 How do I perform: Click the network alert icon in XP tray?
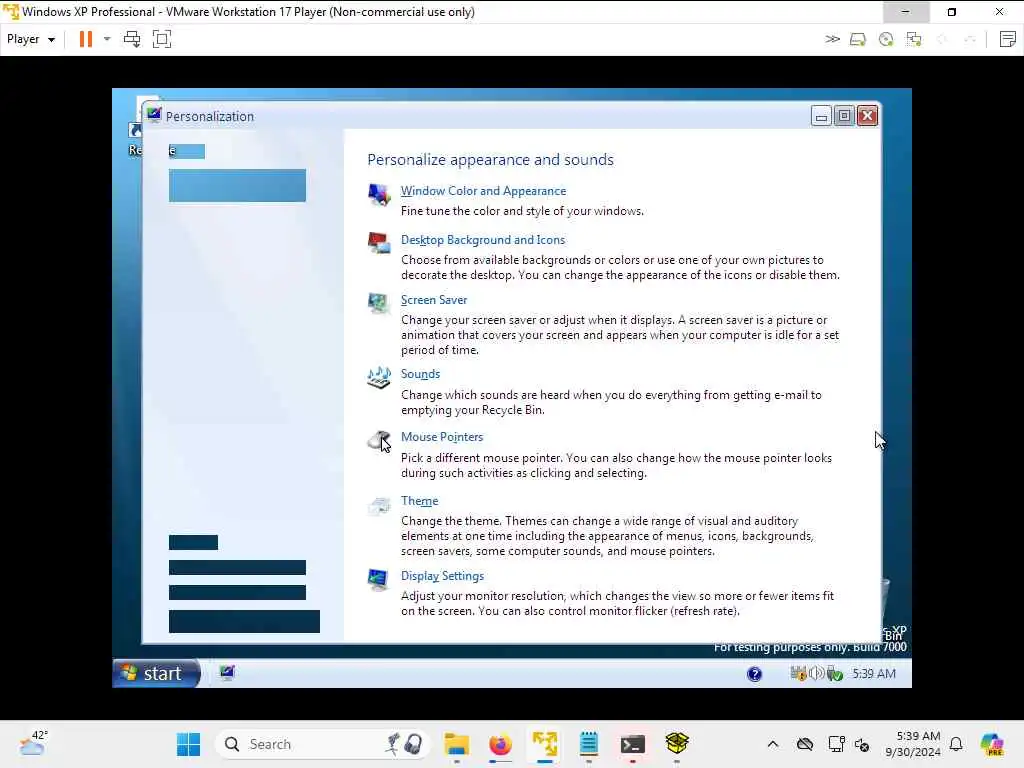pyautogui.click(x=799, y=673)
